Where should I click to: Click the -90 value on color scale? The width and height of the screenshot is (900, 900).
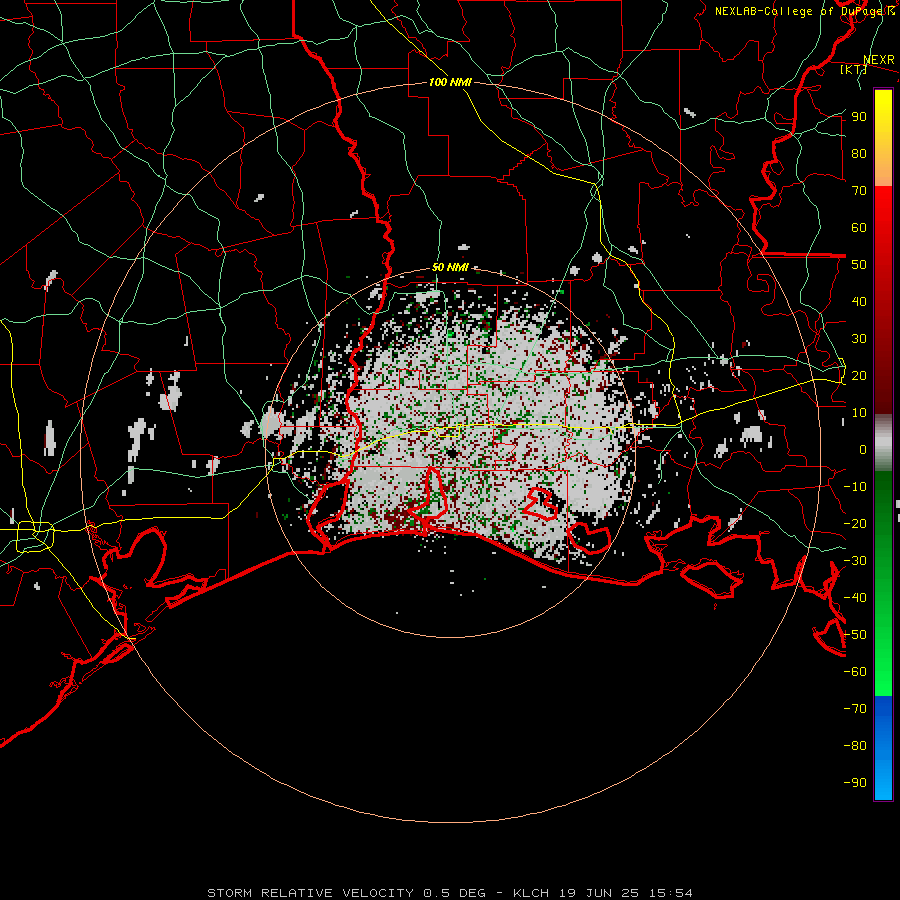tap(855, 783)
